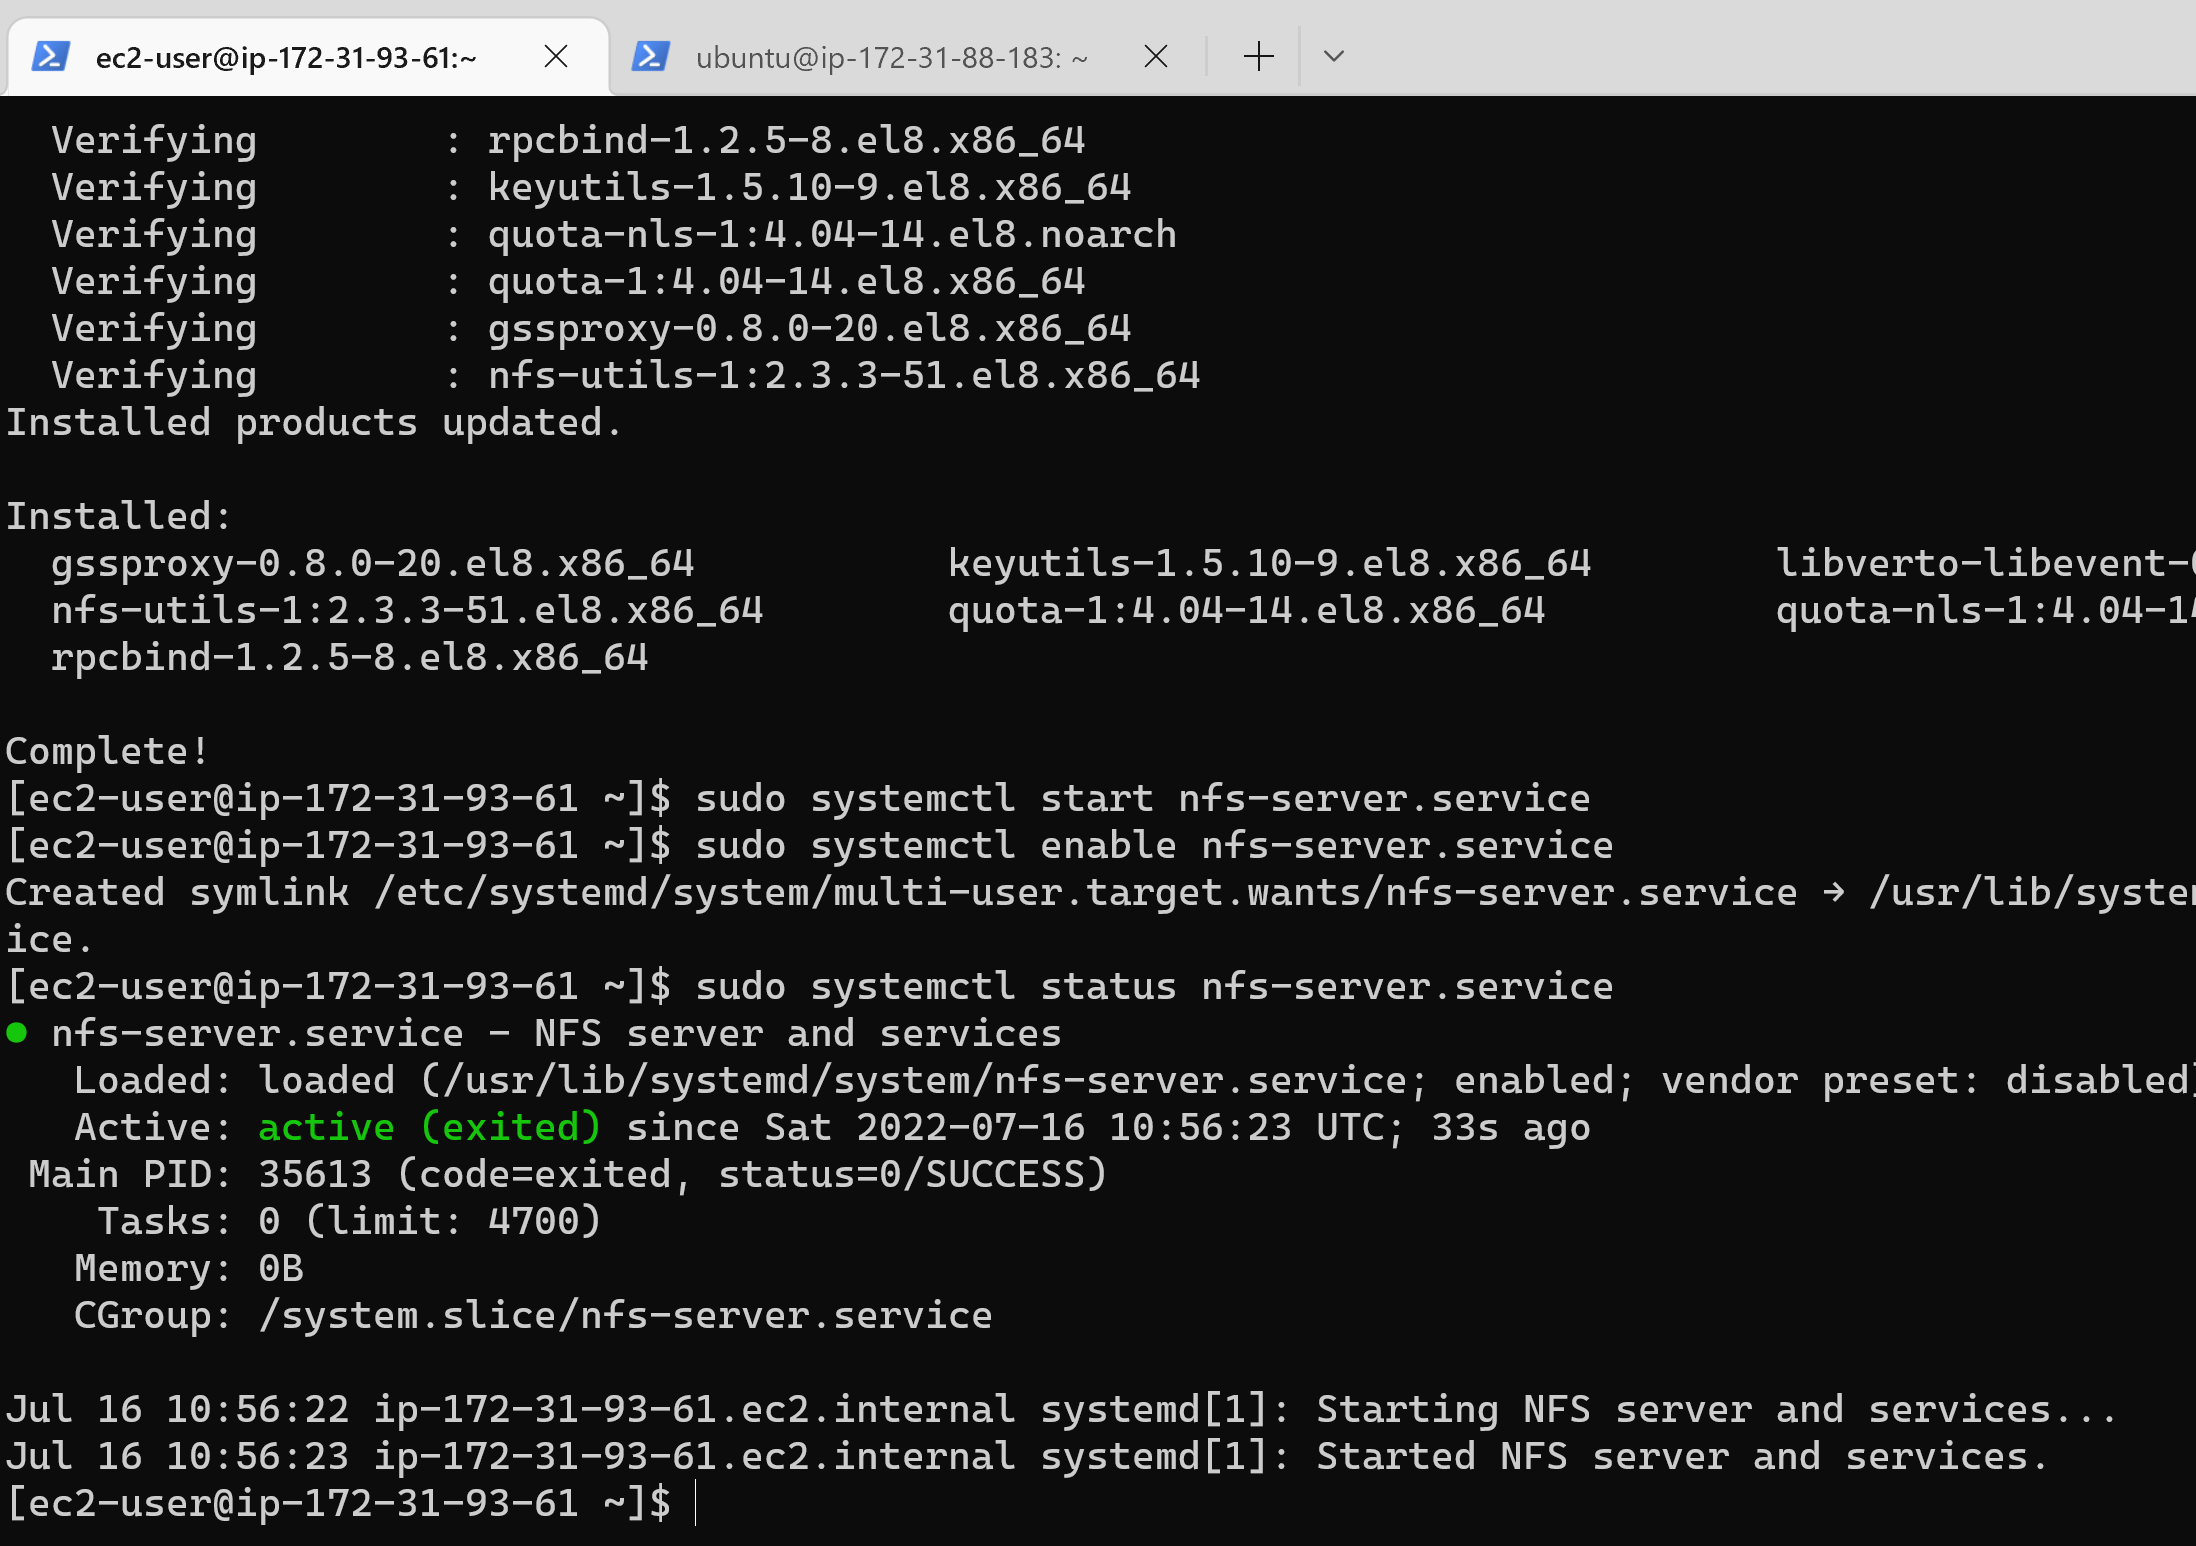The width and height of the screenshot is (2196, 1546).
Task: Click the 'sudo systemctl status nfs-server.service' command
Action: [1154, 986]
